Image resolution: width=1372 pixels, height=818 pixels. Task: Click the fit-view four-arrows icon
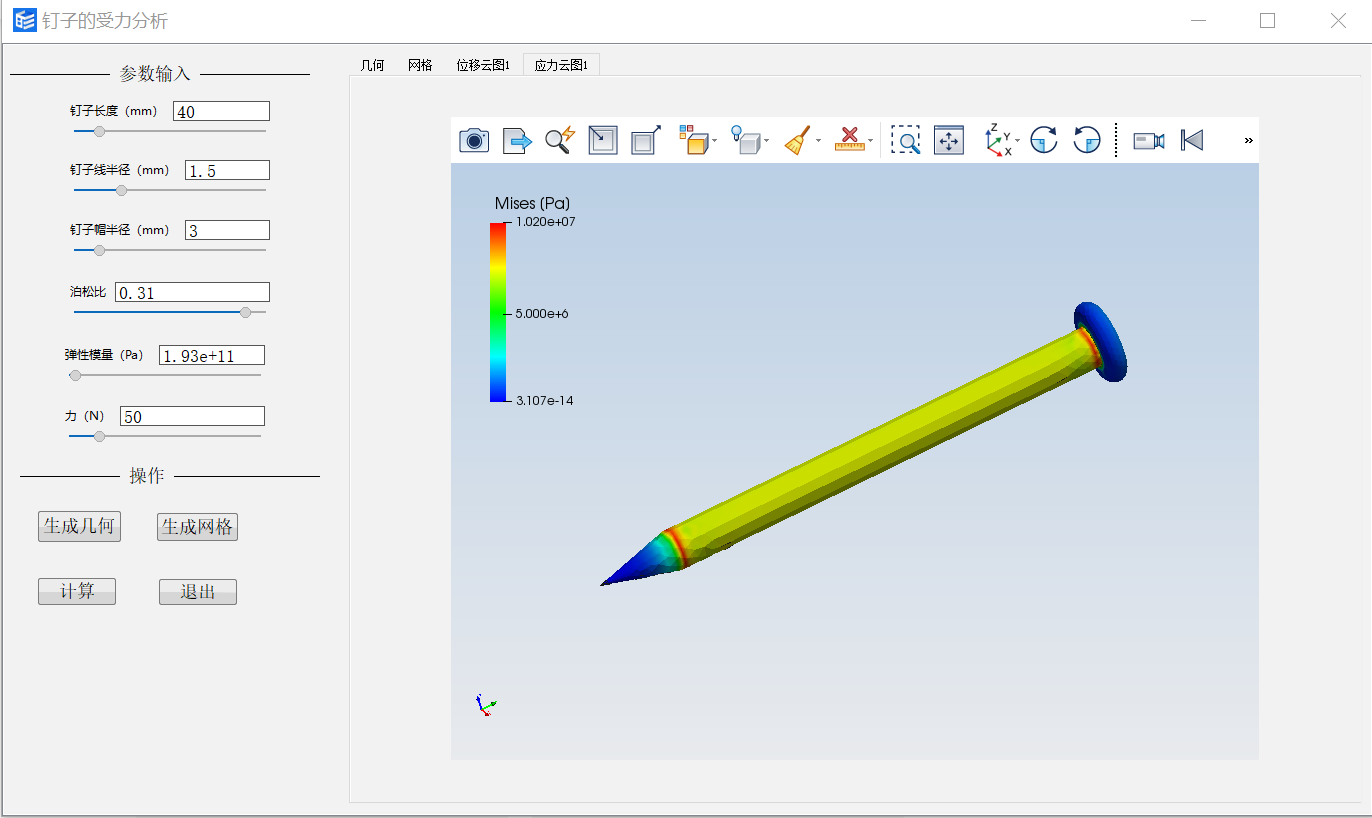click(x=949, y=141)
